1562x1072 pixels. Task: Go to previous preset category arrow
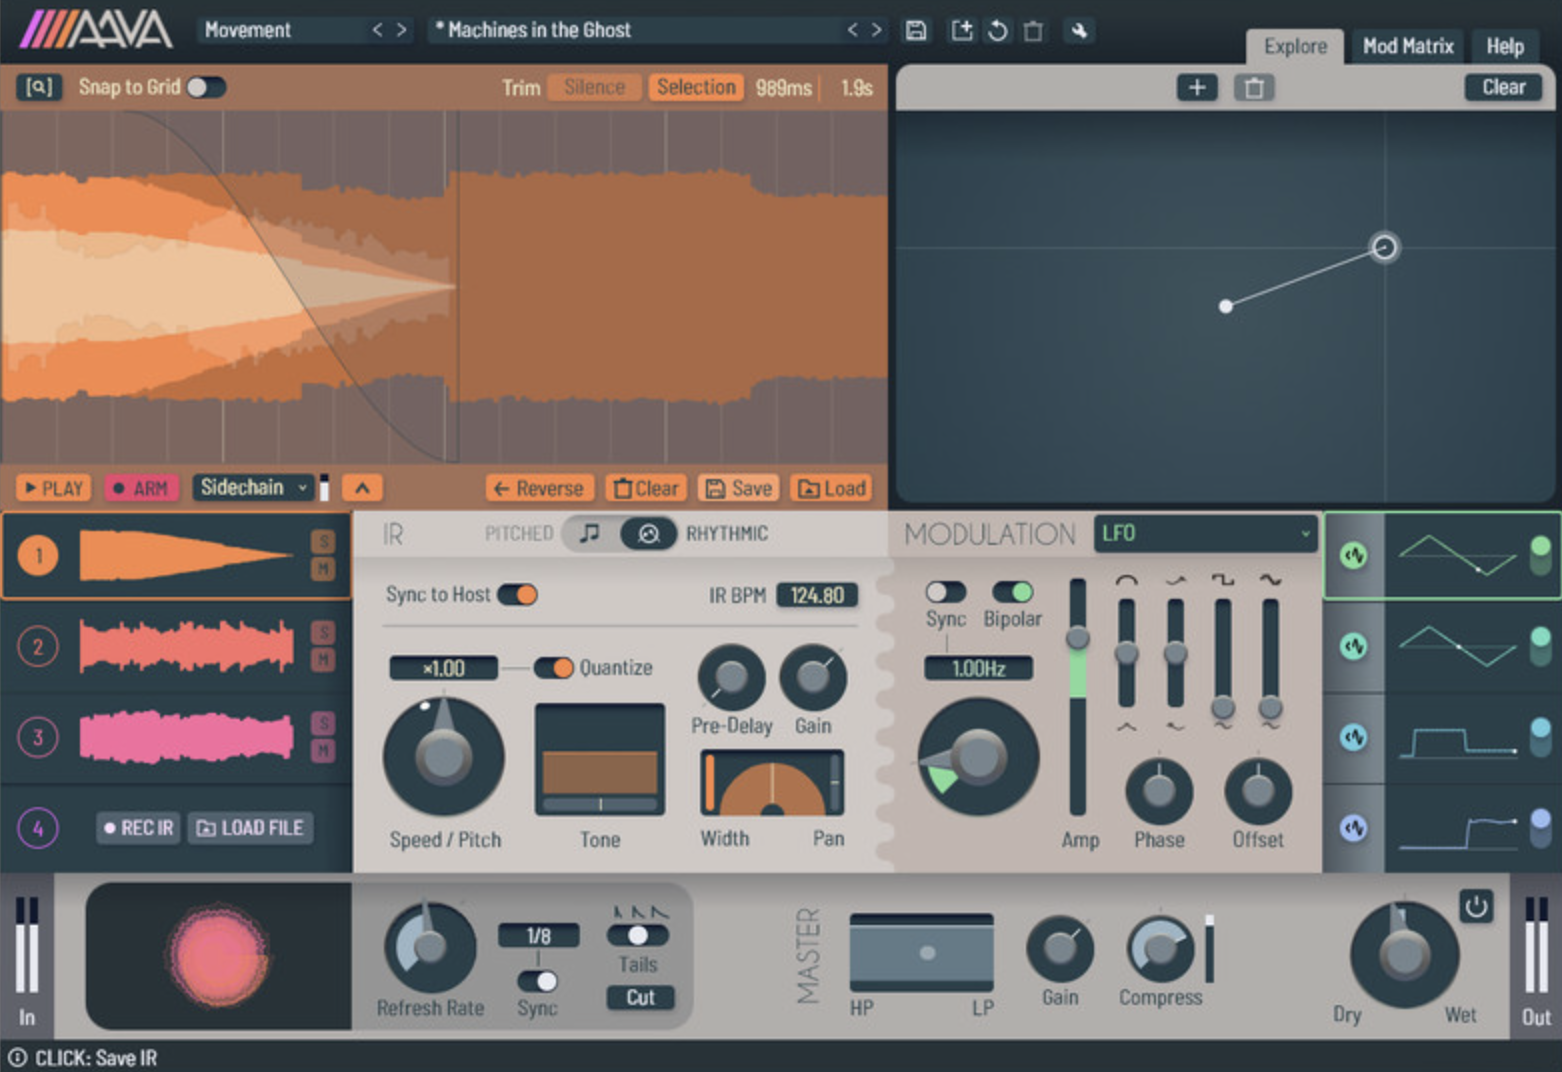click(377, 30)
